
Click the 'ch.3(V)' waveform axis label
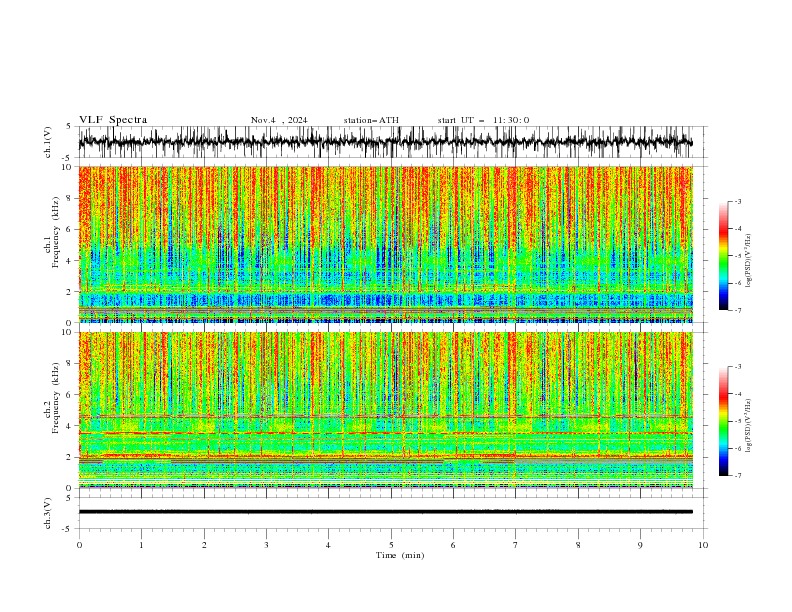click(x=48, y=513)
